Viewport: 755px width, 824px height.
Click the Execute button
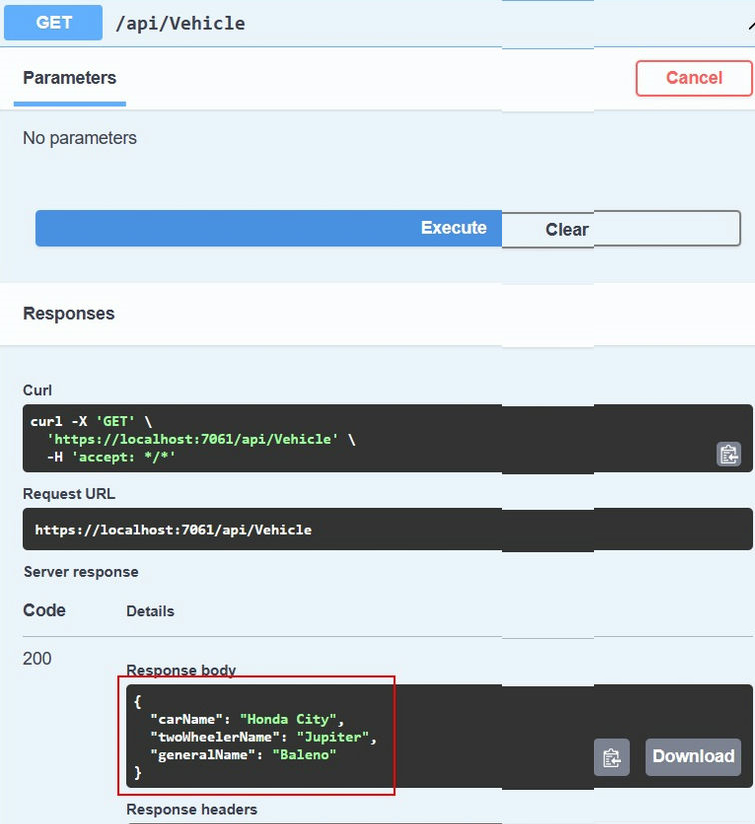coord(268,228)
